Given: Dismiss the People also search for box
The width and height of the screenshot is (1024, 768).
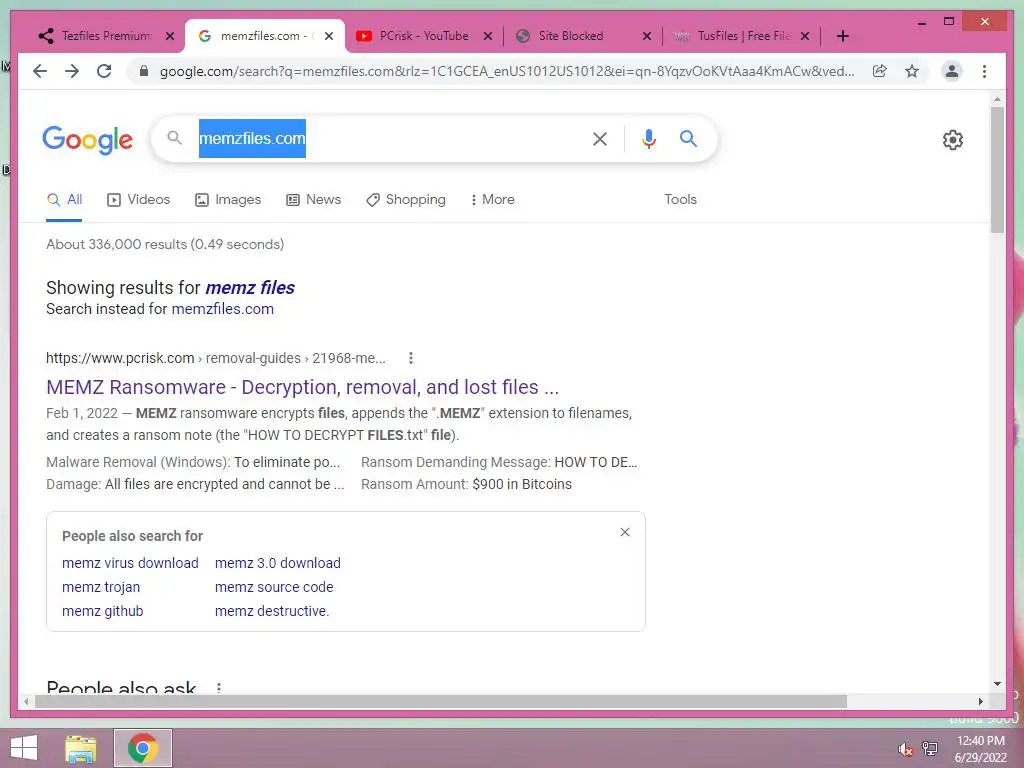Looking at the screenshot, I should pyautogui.click(x=624, y=532).
